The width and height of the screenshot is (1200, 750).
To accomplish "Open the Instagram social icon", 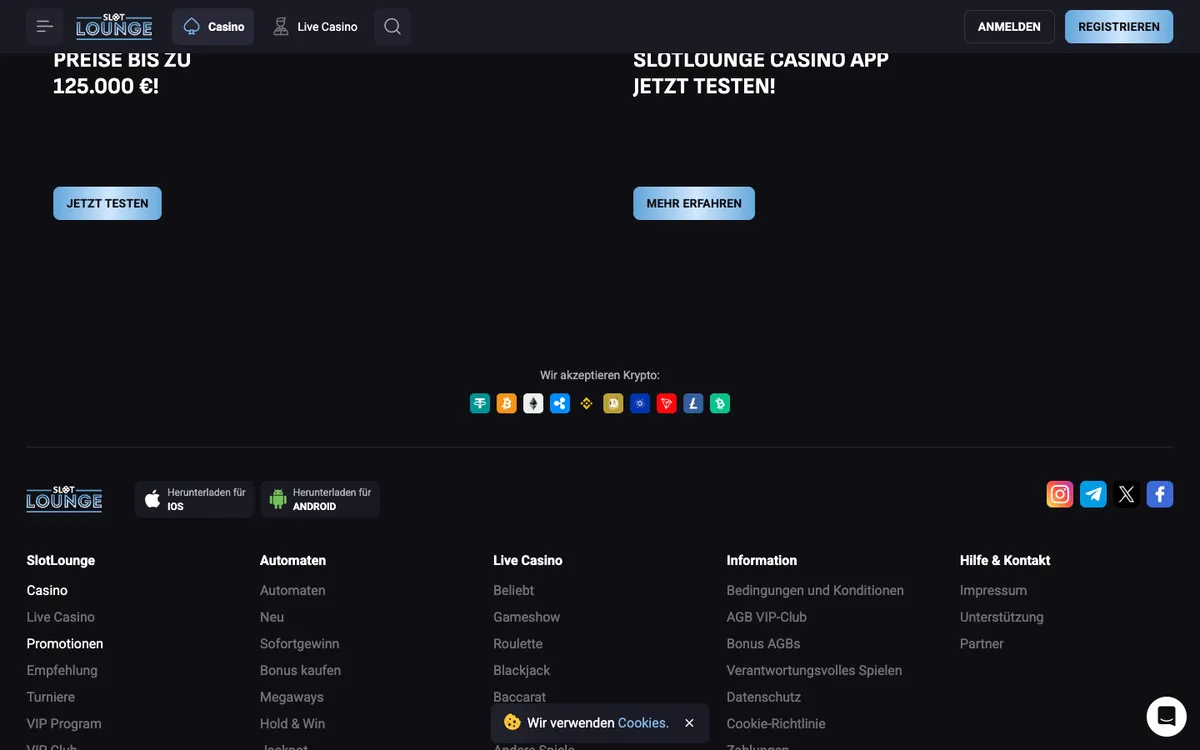I will coord(1060,494).
